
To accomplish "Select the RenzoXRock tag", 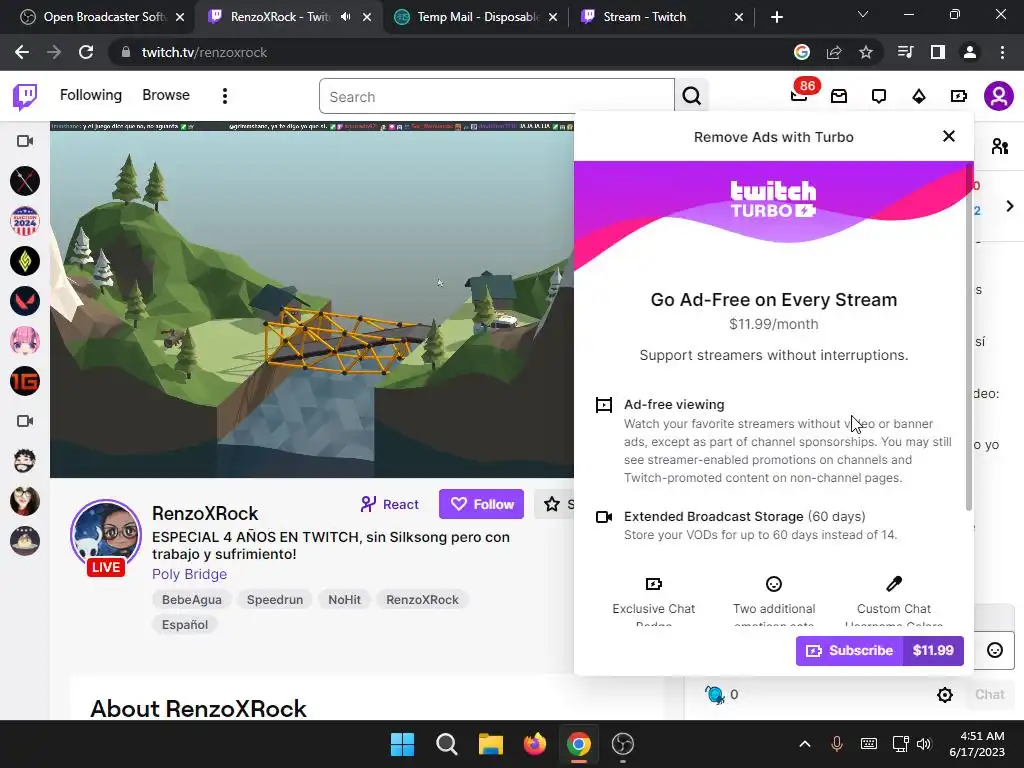I will tap(422, 600).
